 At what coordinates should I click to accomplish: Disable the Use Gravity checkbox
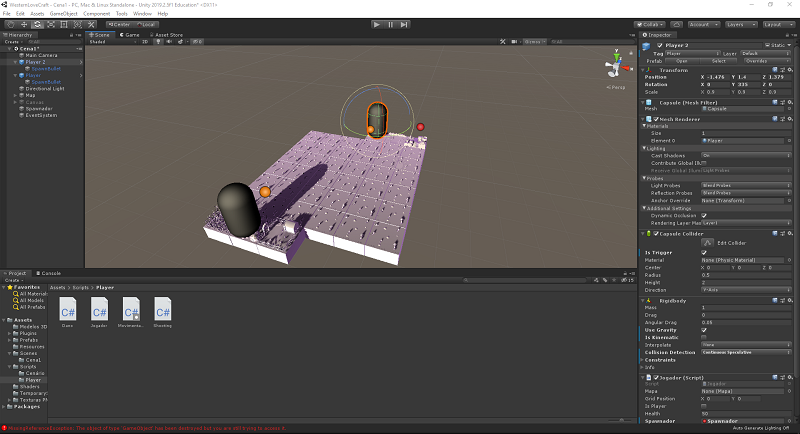click(704, 330)
